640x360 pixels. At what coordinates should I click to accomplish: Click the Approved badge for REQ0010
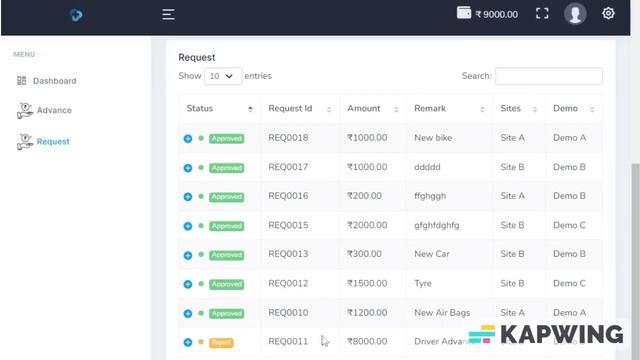coord(227,313)
